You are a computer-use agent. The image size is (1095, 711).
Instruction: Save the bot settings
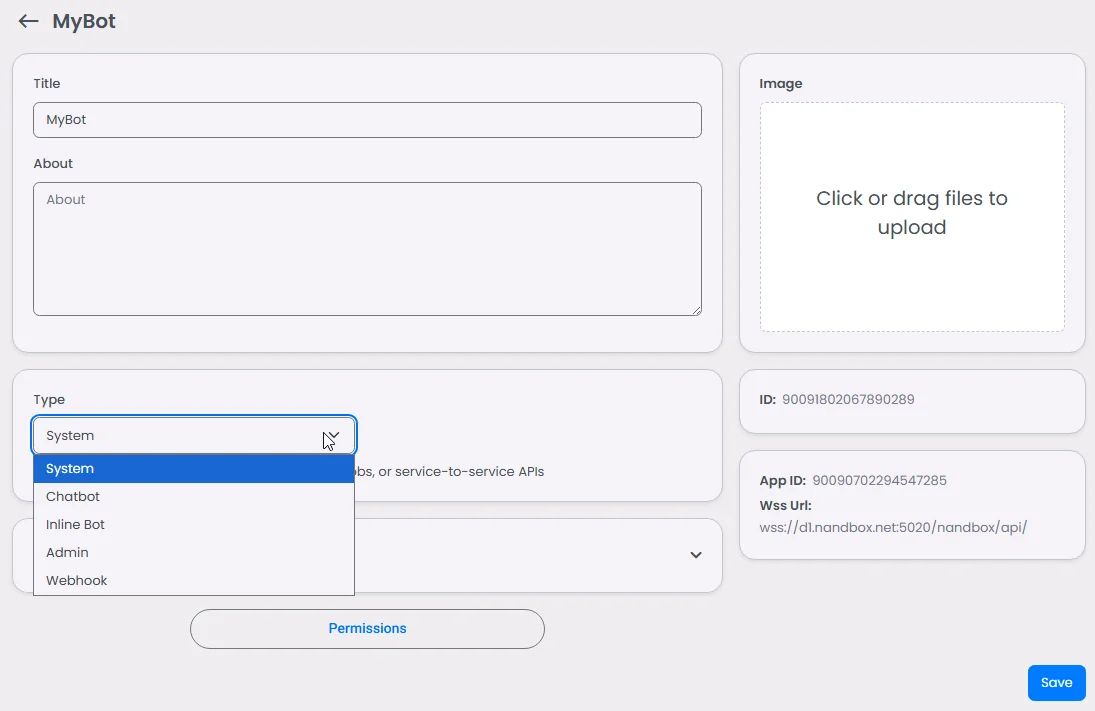coord(1057,682)
